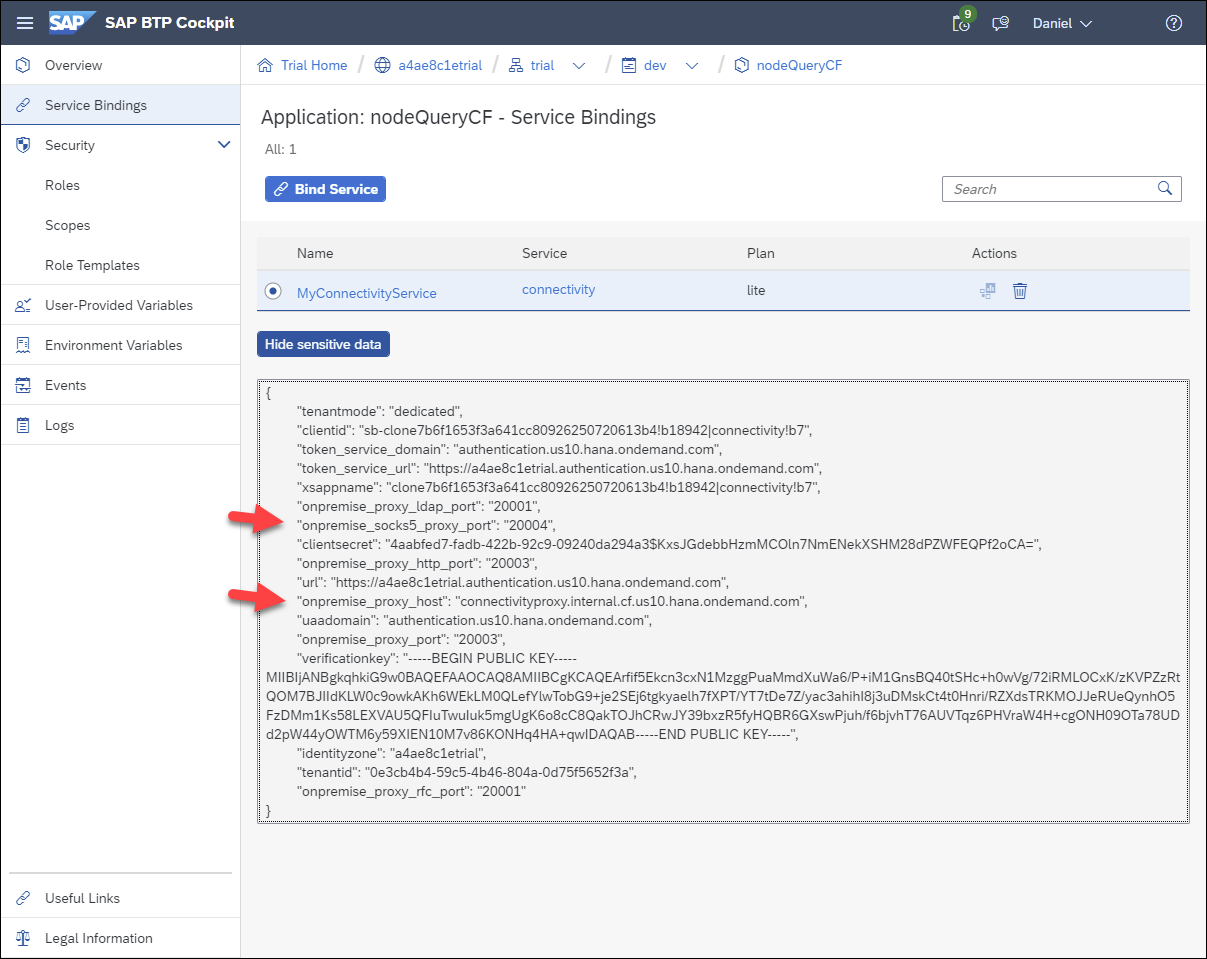Click the Overview sidebar icon
The height and width of the screenshot is (959, 1207).
click(23, 65)
